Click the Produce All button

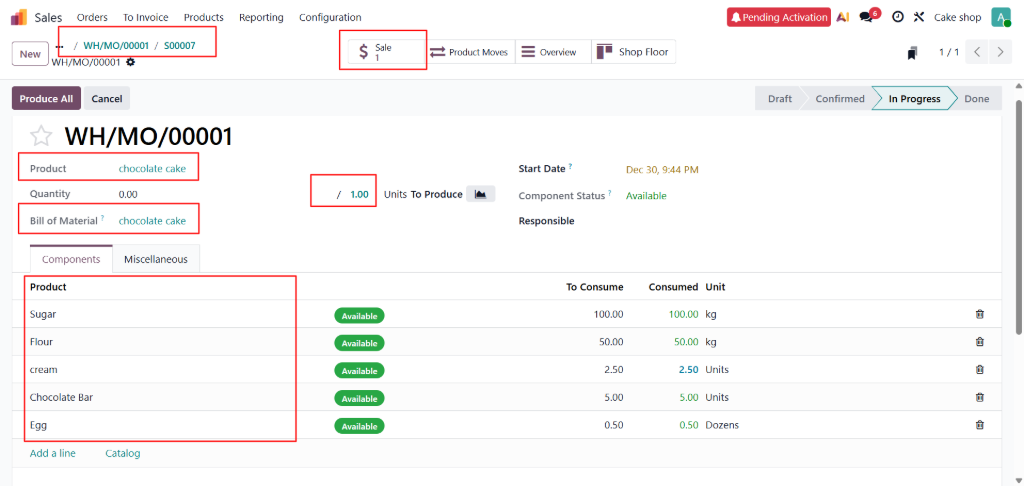point(46,99)
